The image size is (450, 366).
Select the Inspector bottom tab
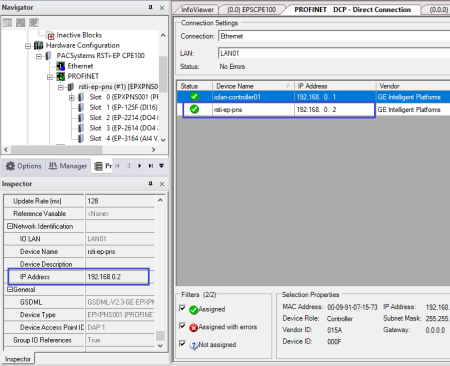[x=18, y=359]
